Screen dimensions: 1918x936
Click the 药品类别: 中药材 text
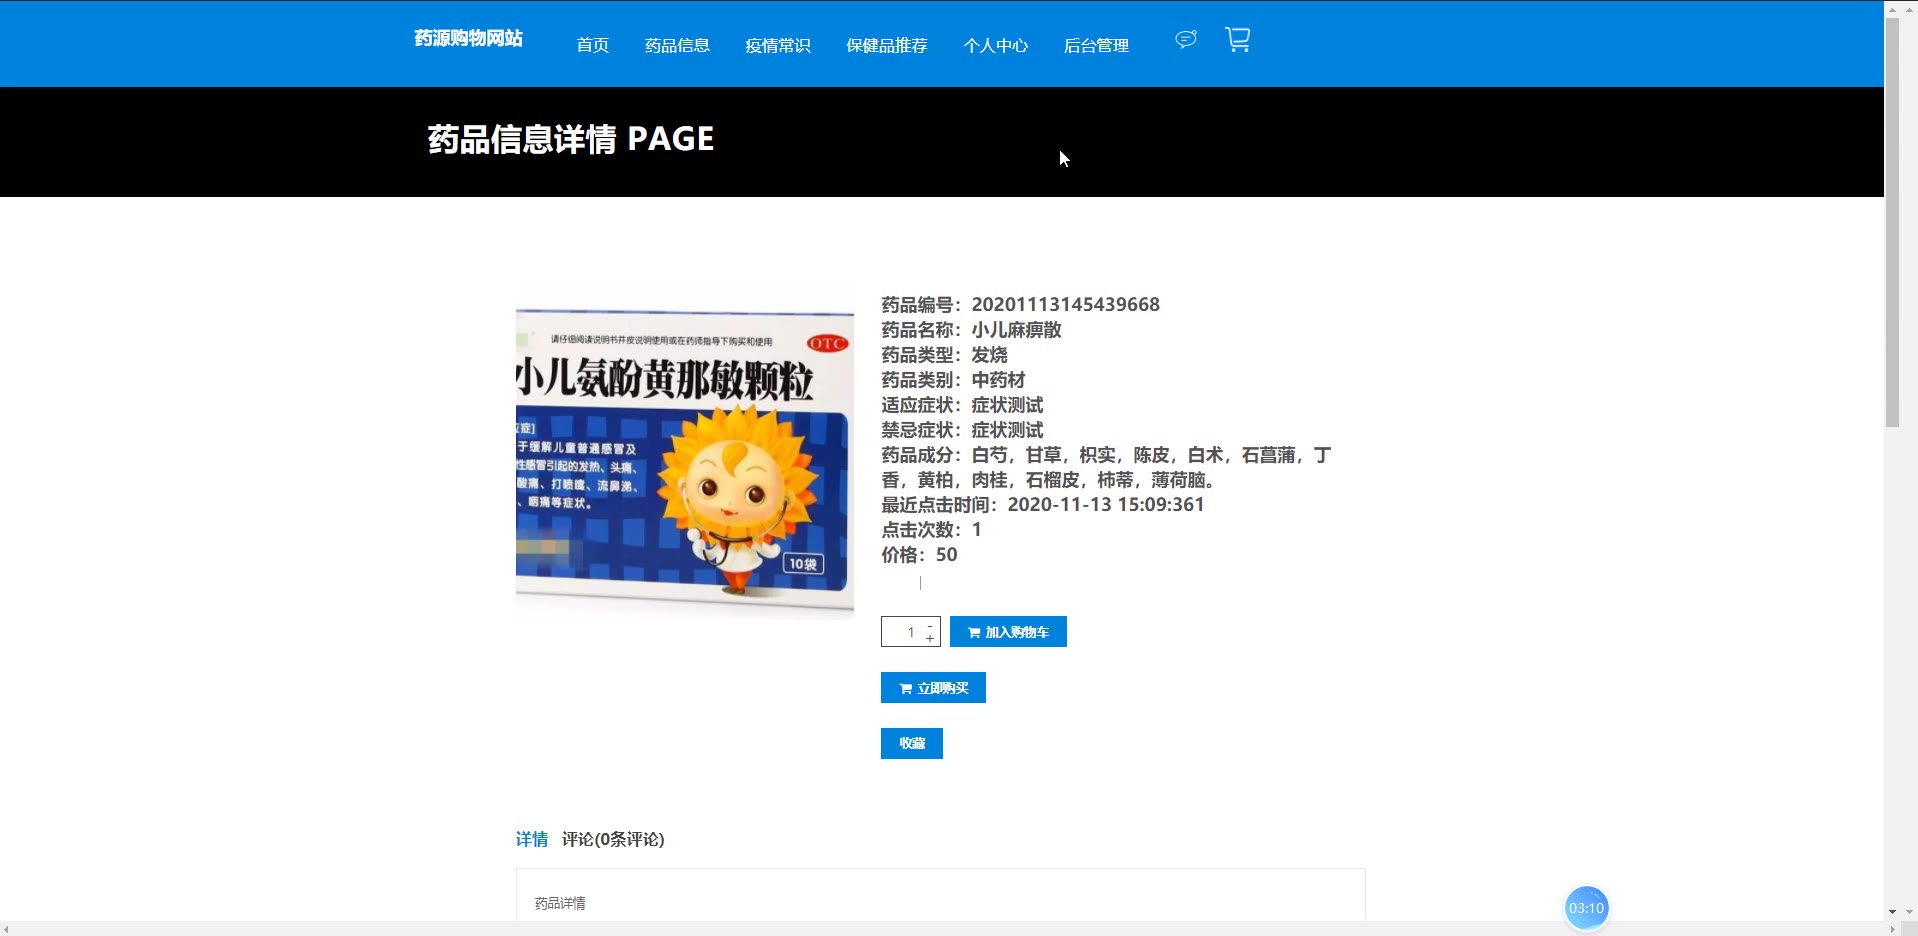click(x=953, y=379)
